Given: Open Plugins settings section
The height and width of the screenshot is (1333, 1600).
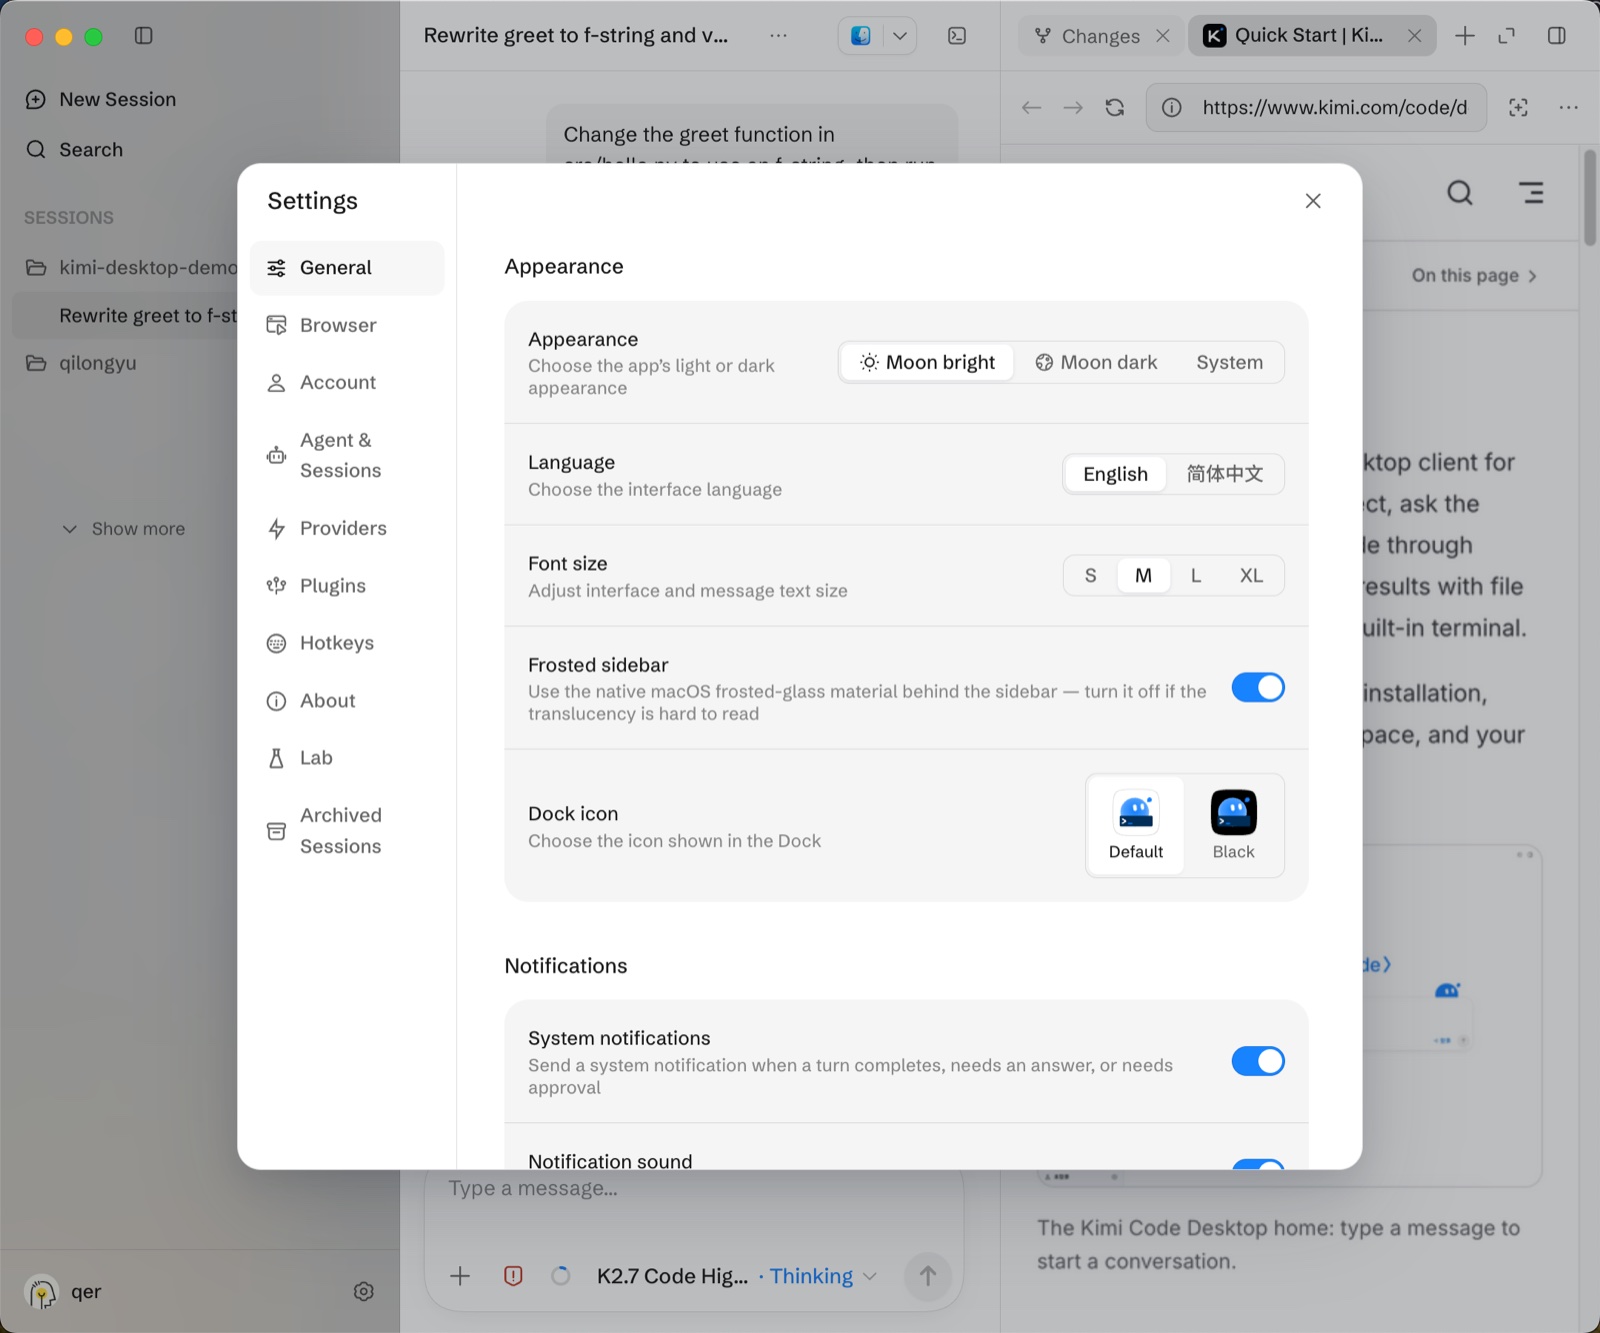Looking at the screenshot, I should [x=347, y=586].
